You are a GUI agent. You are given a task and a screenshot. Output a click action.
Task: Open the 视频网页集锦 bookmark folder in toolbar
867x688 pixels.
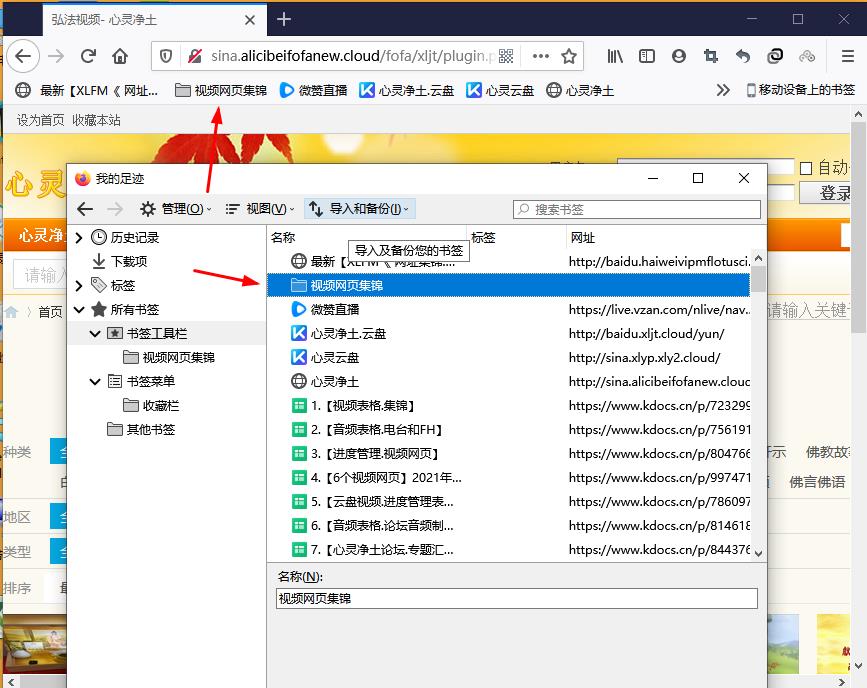click(221, 90)
